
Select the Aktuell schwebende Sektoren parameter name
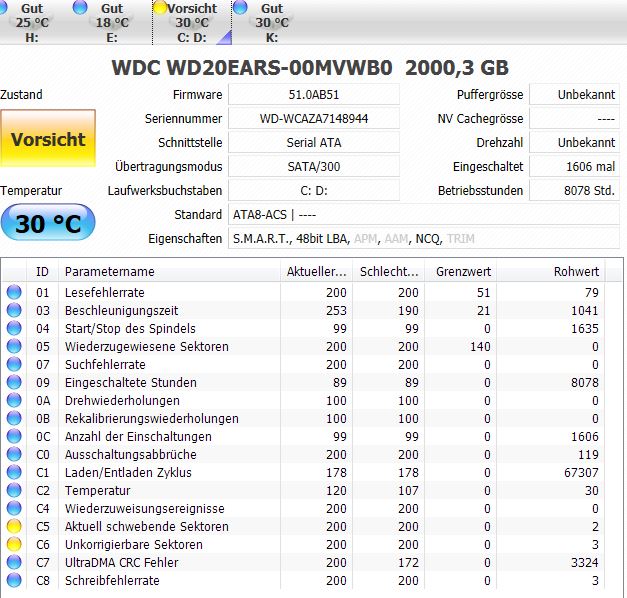147,526
